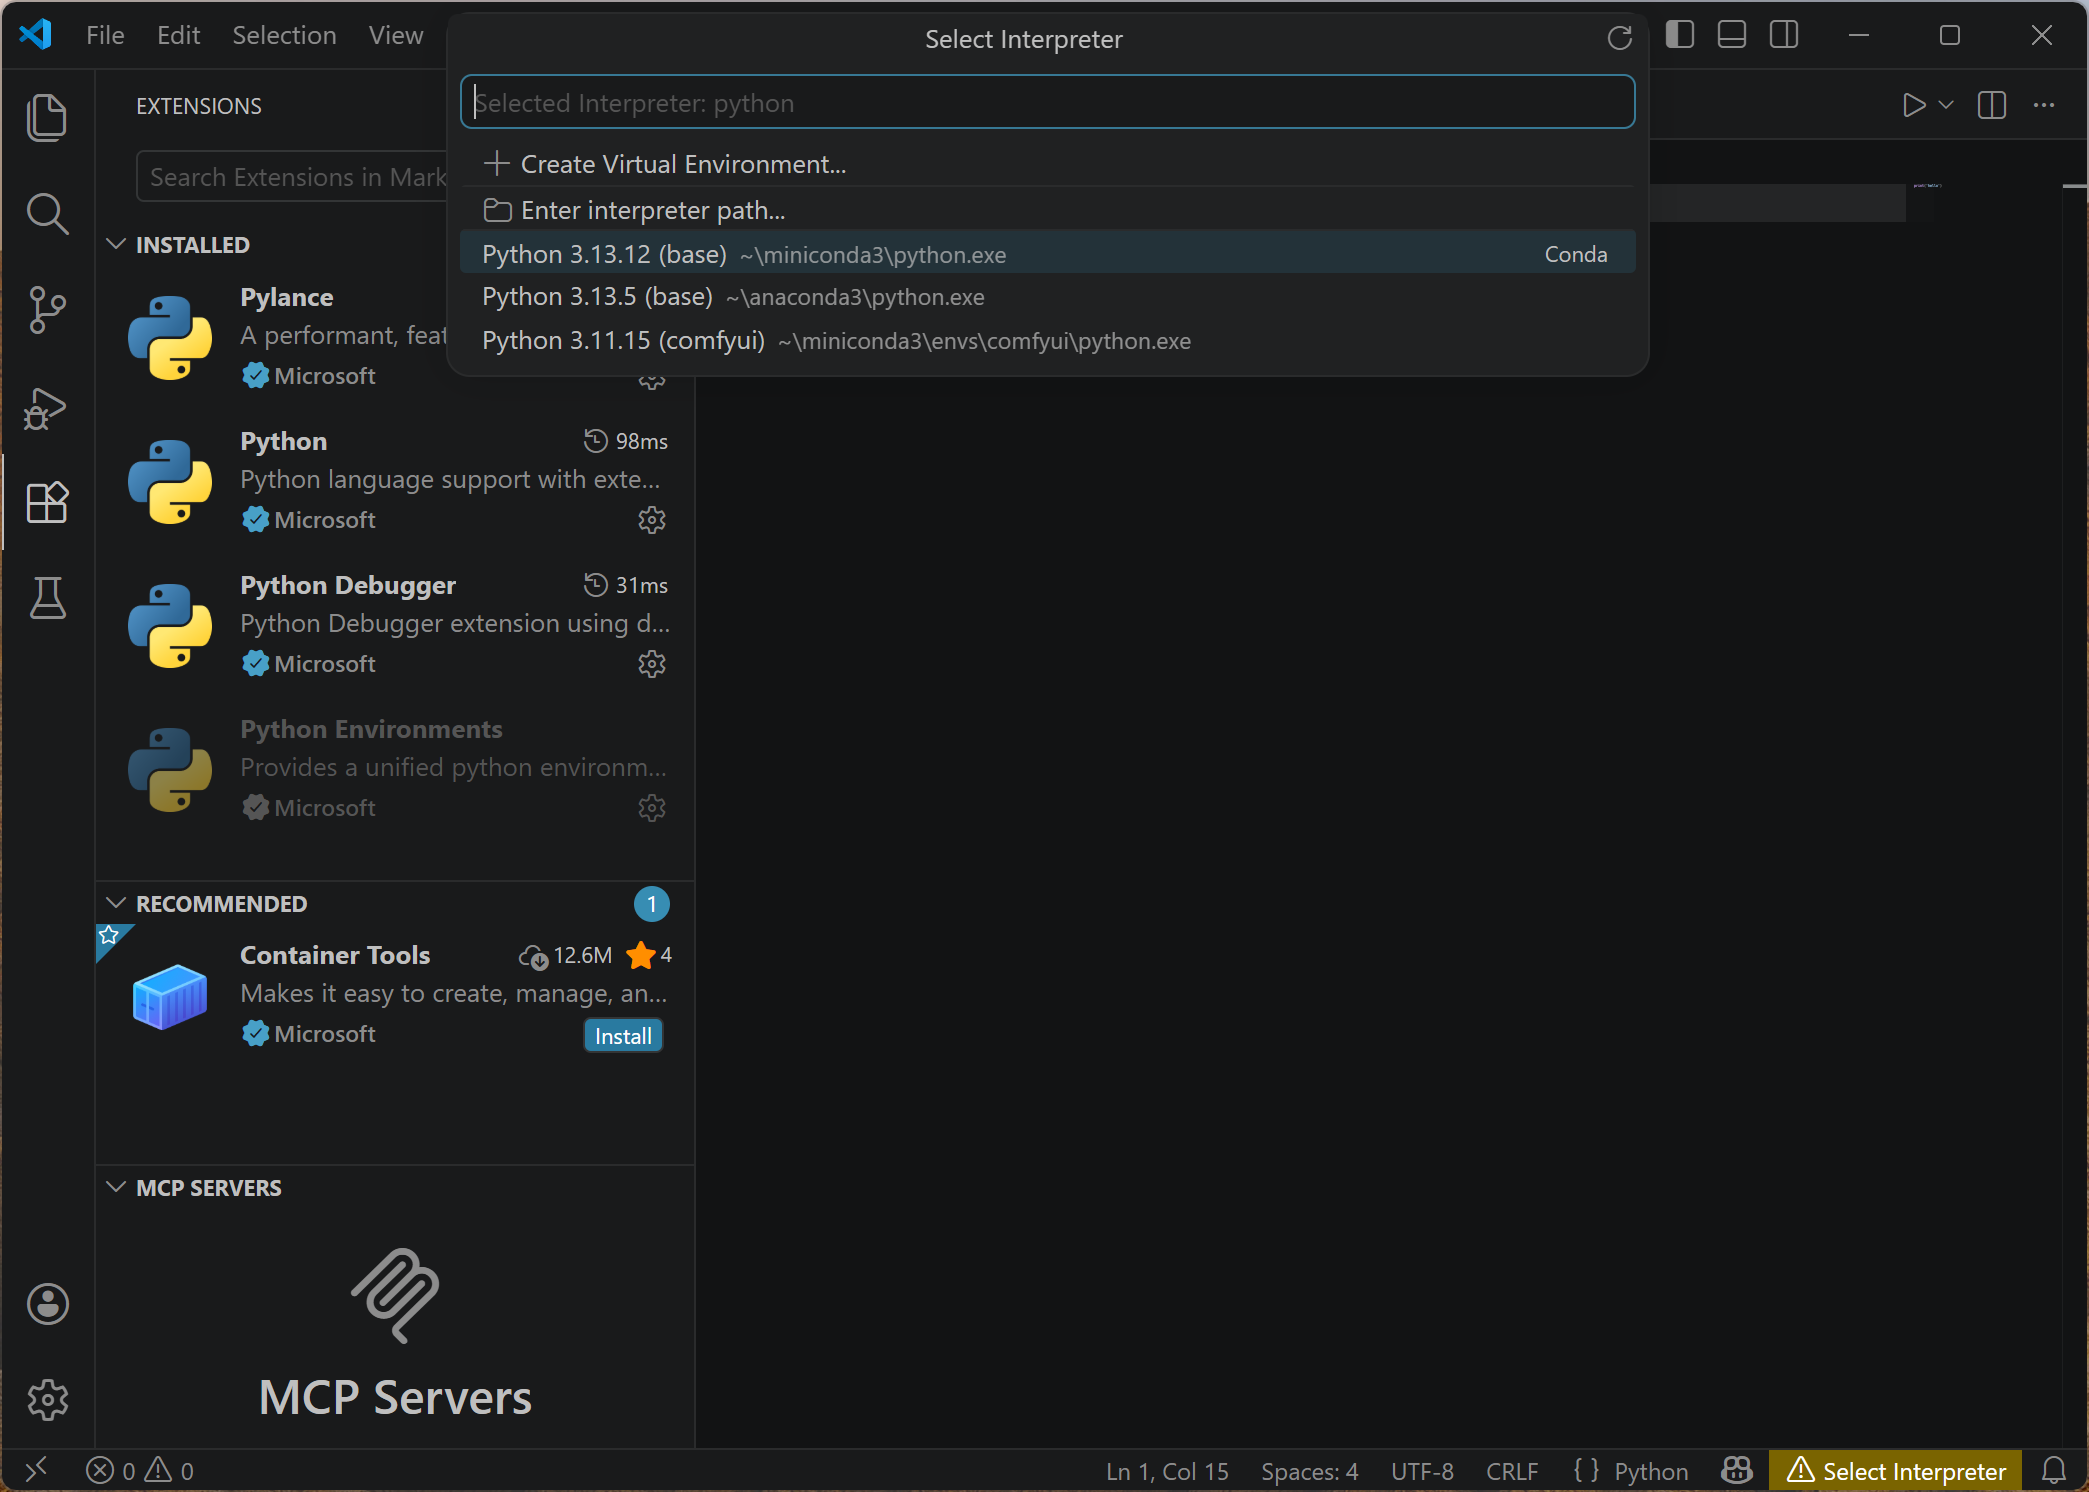The image size is (2089, 1492).
Task: Change UTF-8 file encoding
Action: point(1422,1471)
